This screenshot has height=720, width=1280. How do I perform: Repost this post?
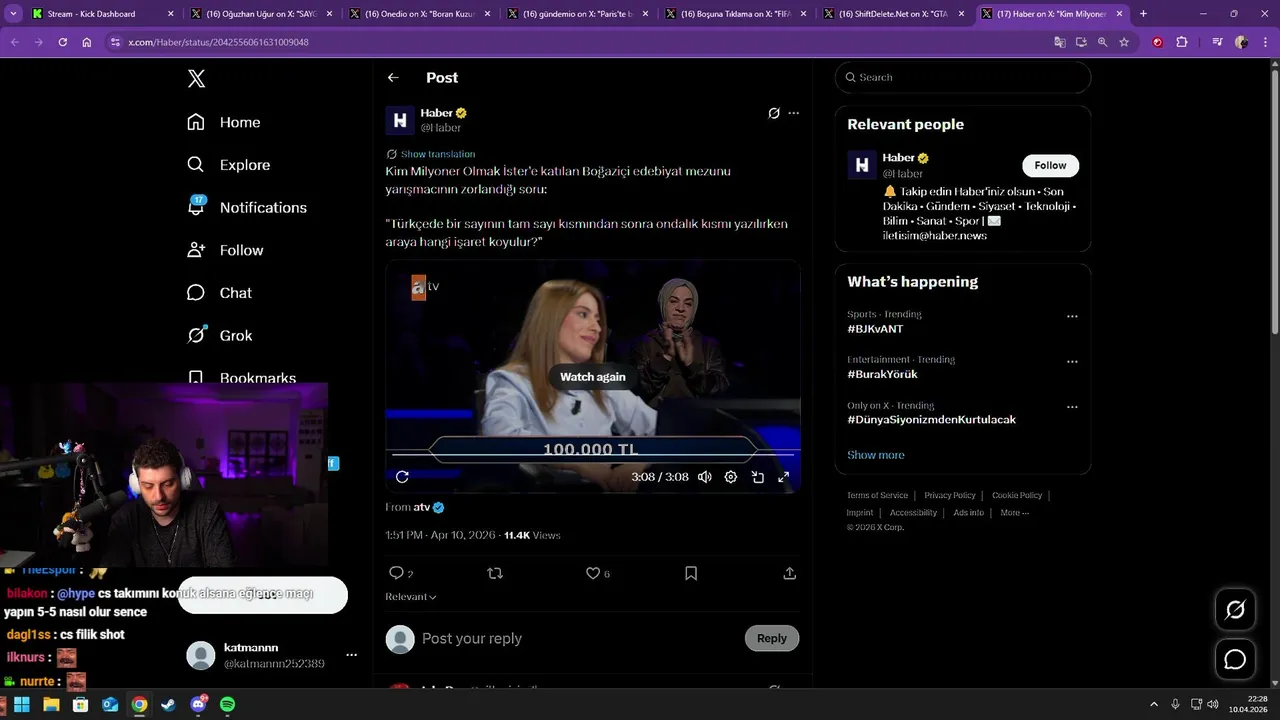click(x=495, y=573)
